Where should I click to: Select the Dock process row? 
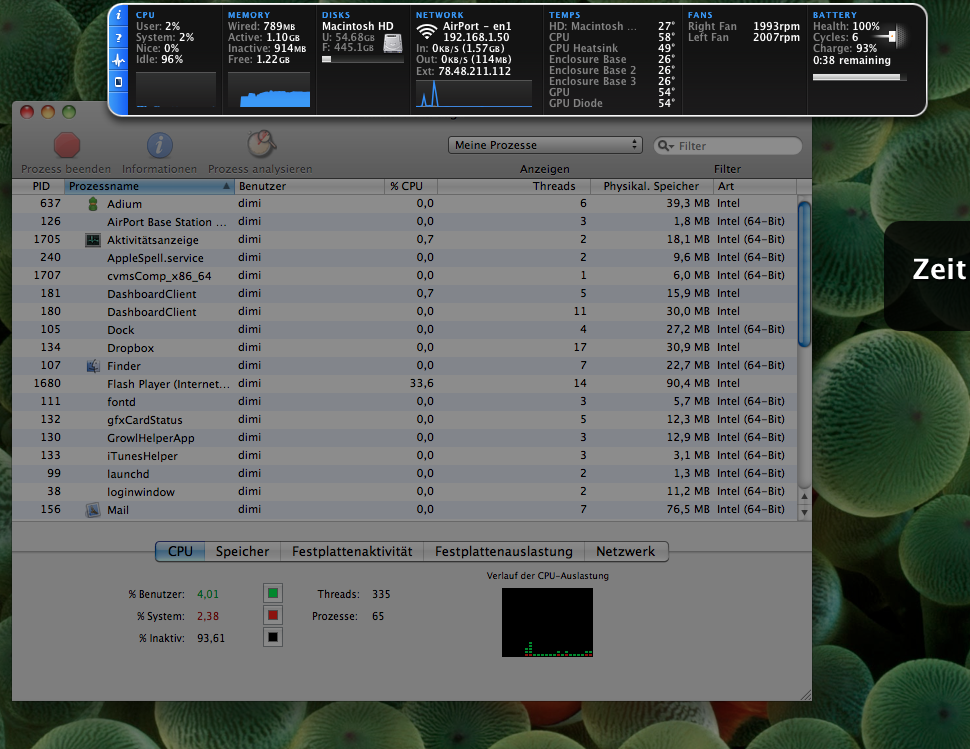[x=405, y=330]
